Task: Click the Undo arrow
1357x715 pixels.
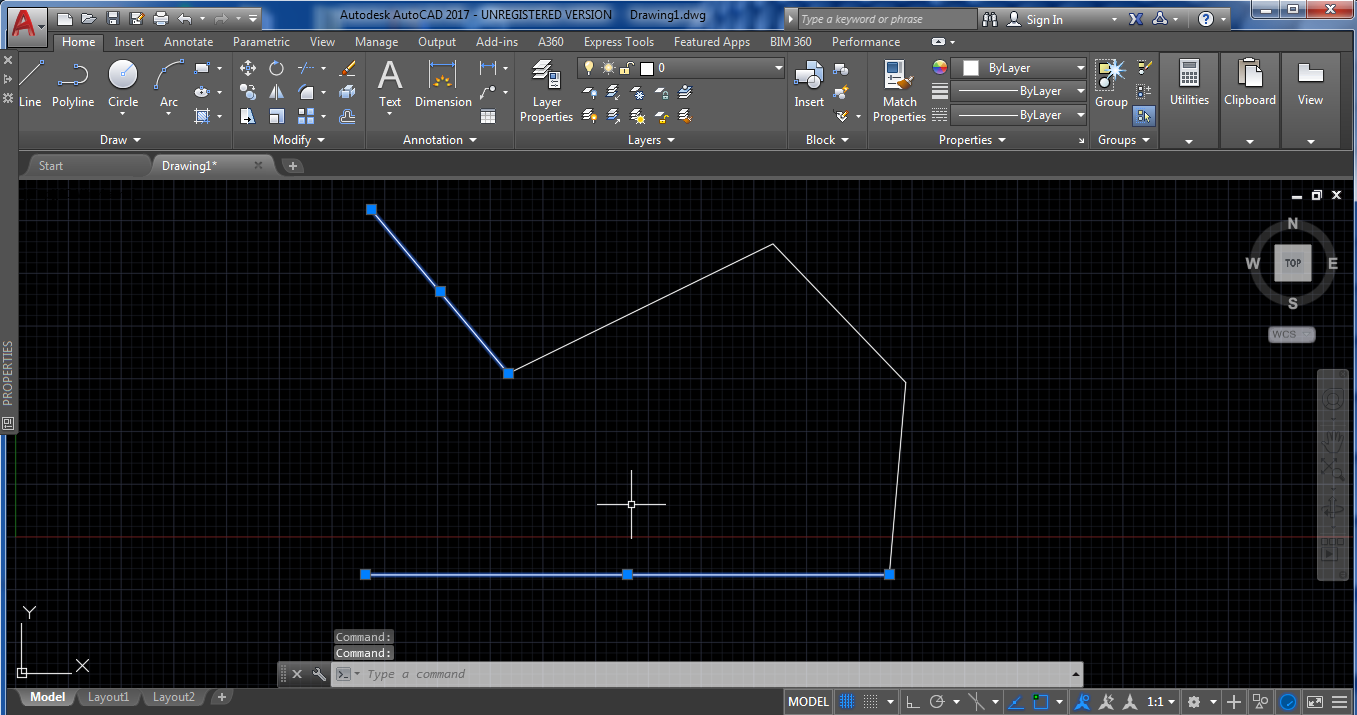Action: [x=184, y=18]
